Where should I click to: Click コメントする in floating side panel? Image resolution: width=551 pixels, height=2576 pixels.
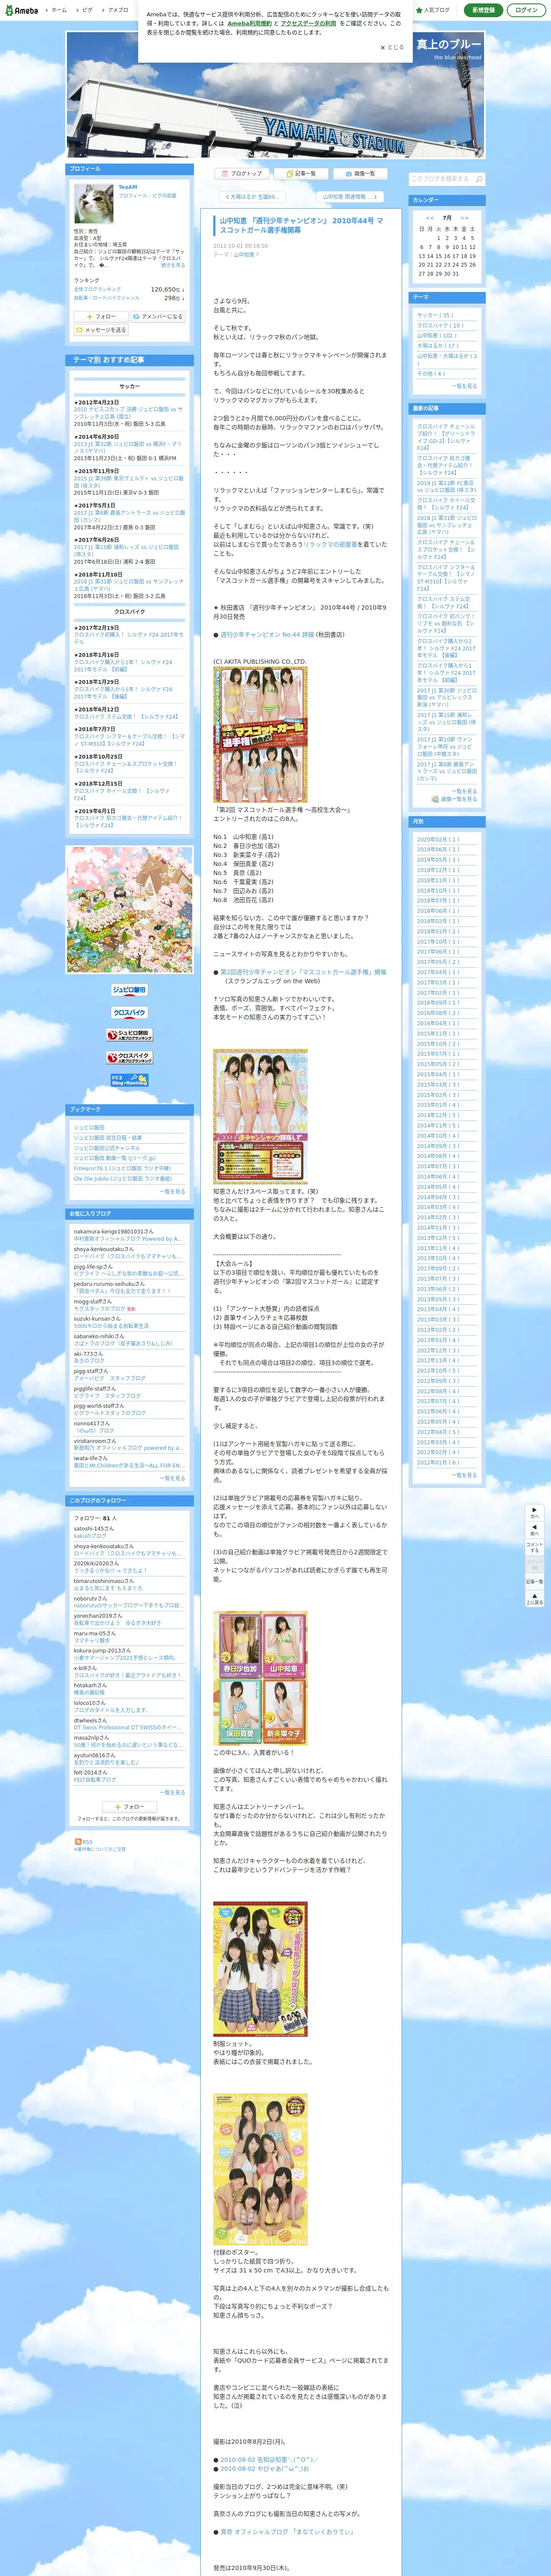tap(534, 1547)
